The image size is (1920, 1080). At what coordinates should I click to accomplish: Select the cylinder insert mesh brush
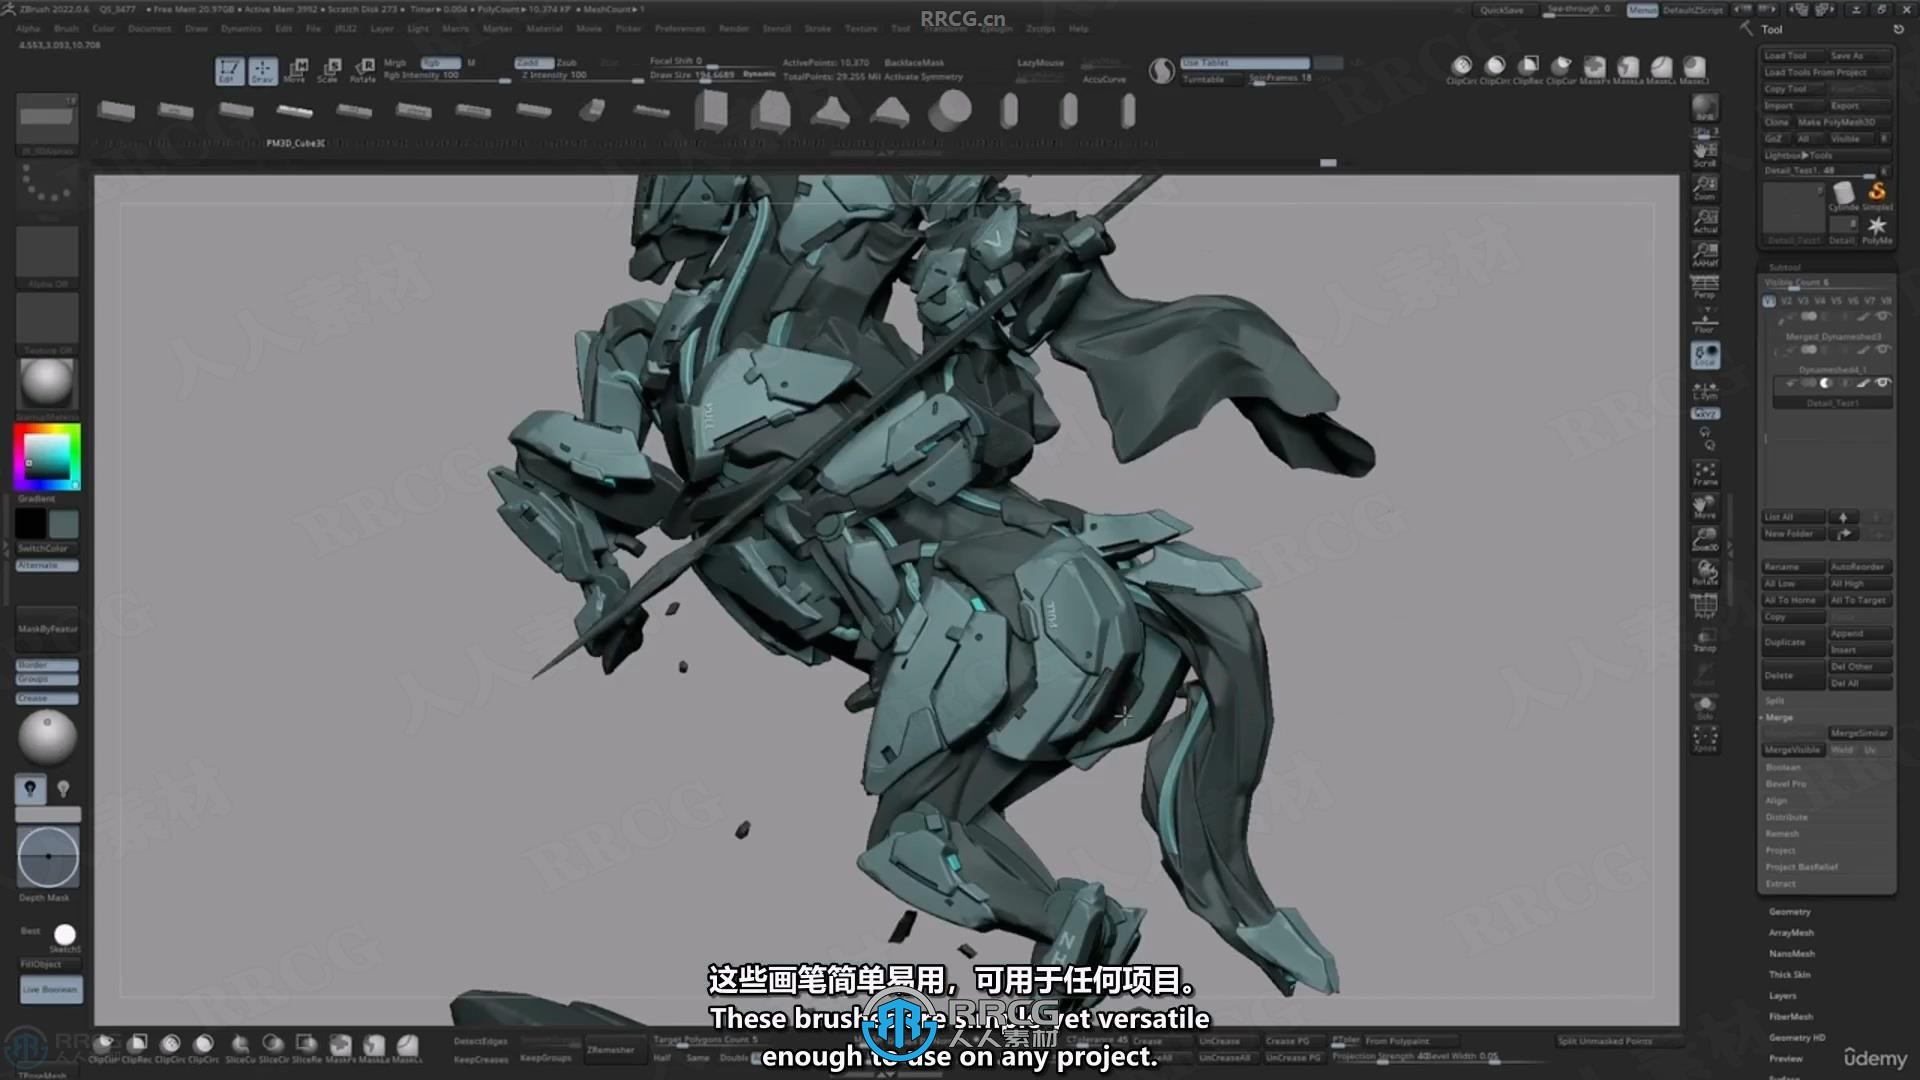tap(949, 110)
